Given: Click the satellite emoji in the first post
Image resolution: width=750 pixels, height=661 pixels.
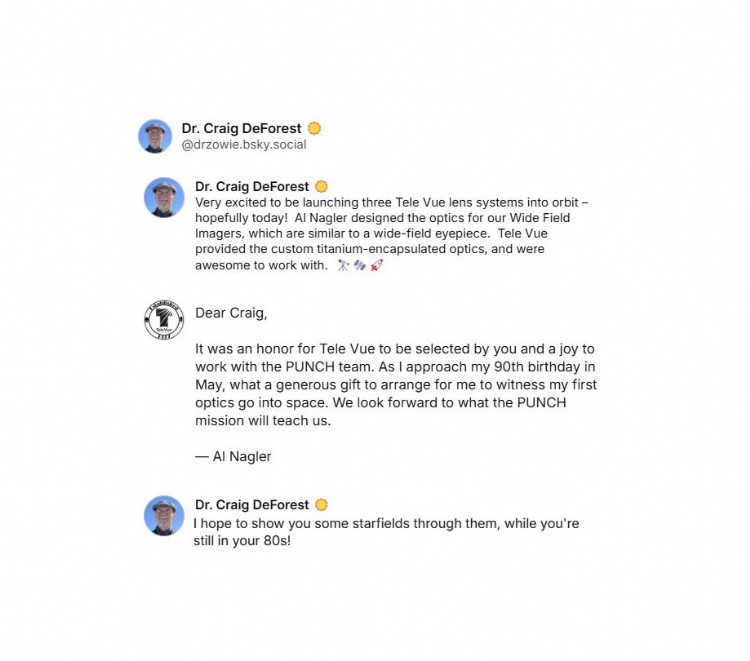Looking at the screenshot, I should [x=360, y=265].
